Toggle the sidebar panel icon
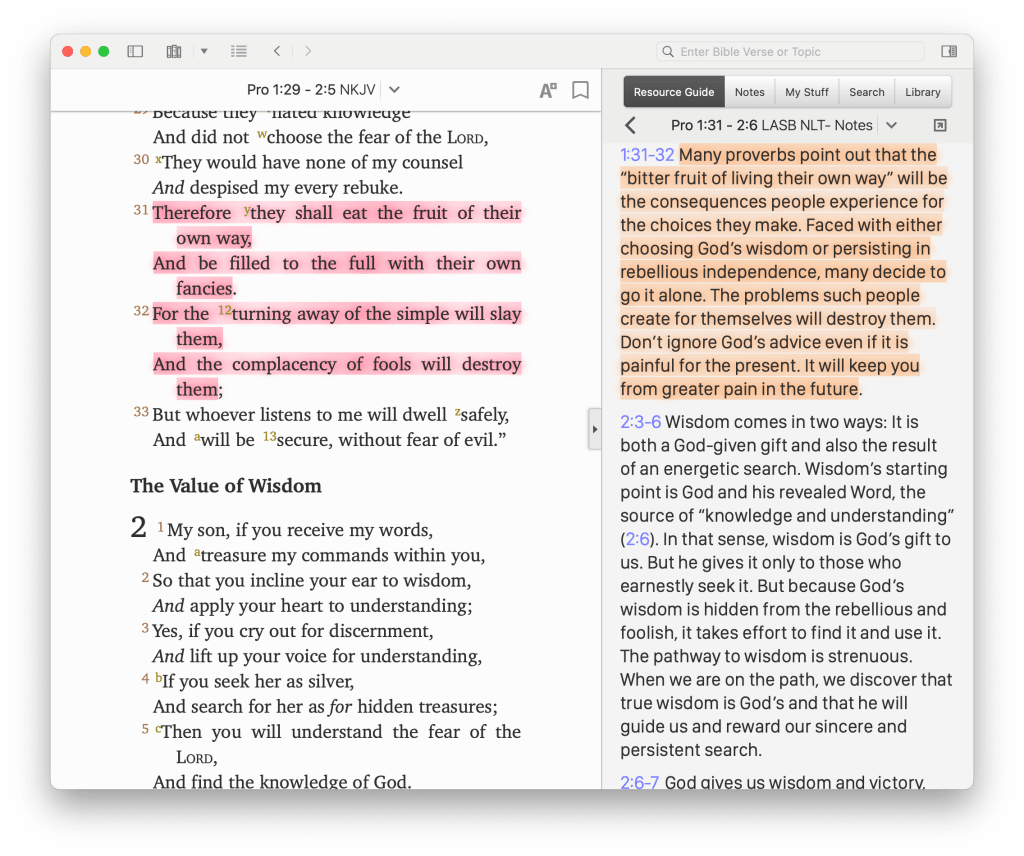Screen dimensions: 1024x856 coord(135,51)
